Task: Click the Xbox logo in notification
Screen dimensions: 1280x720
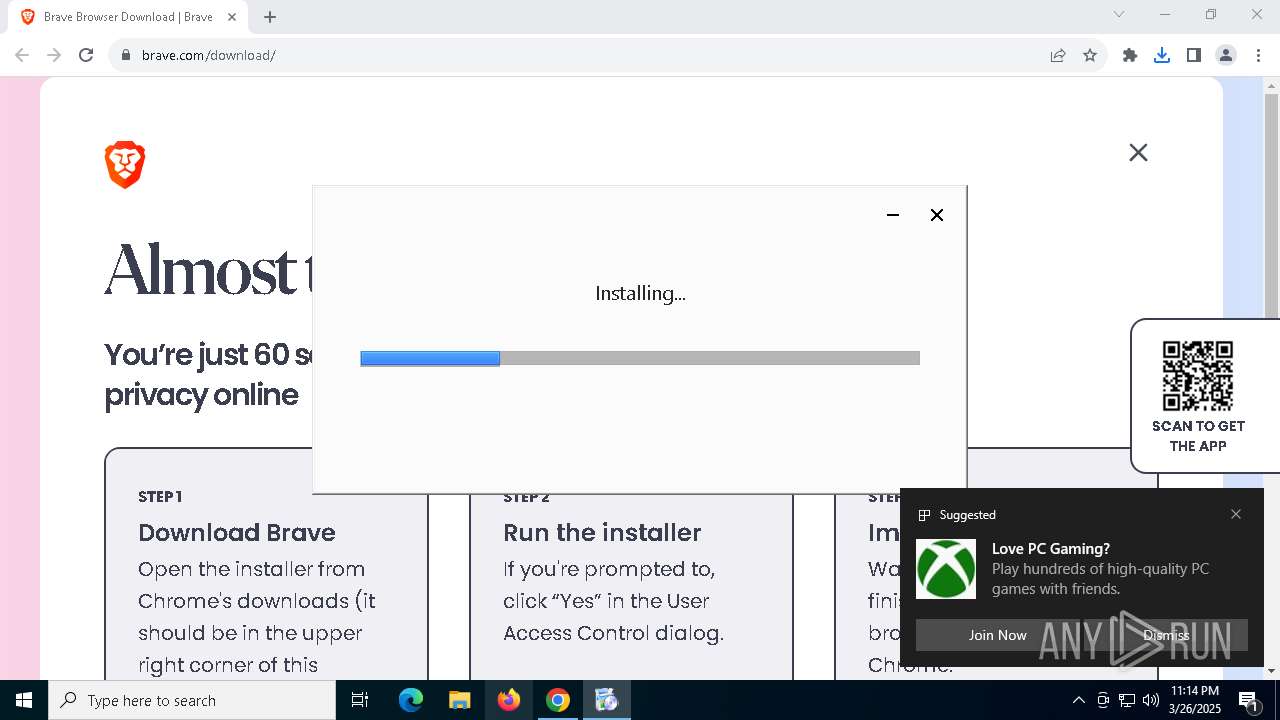Action: click(946, 569)
